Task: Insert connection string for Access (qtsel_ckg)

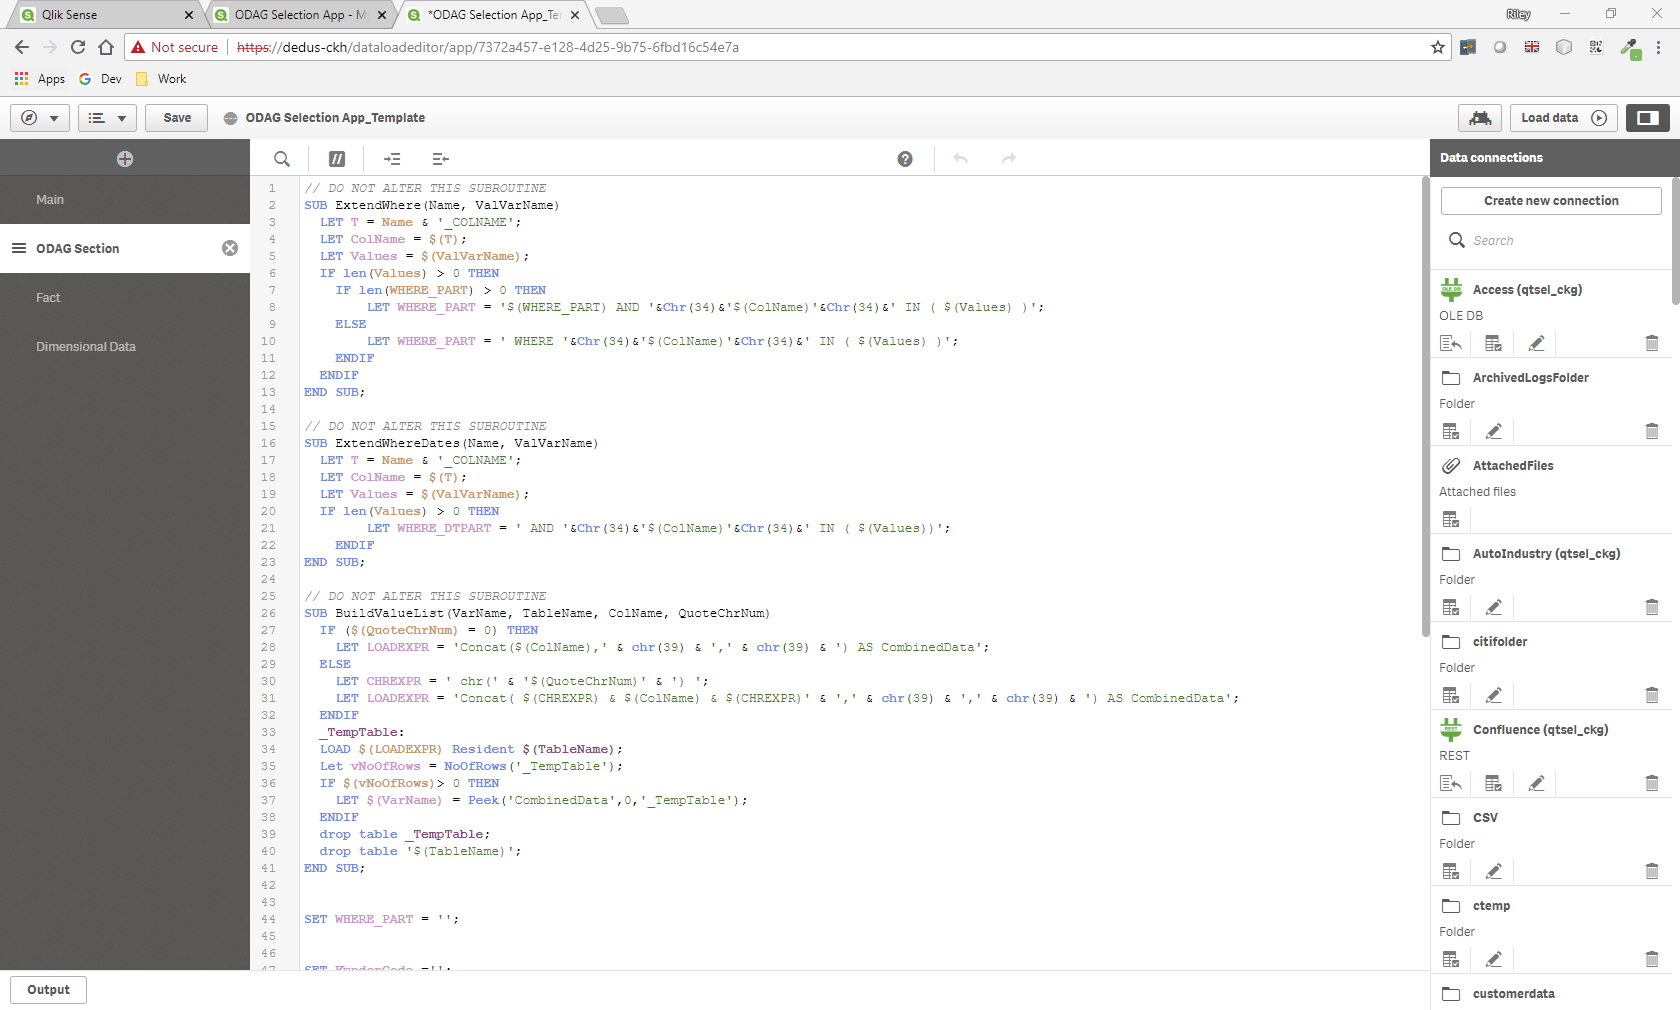Action: (x=1451, y=343)
